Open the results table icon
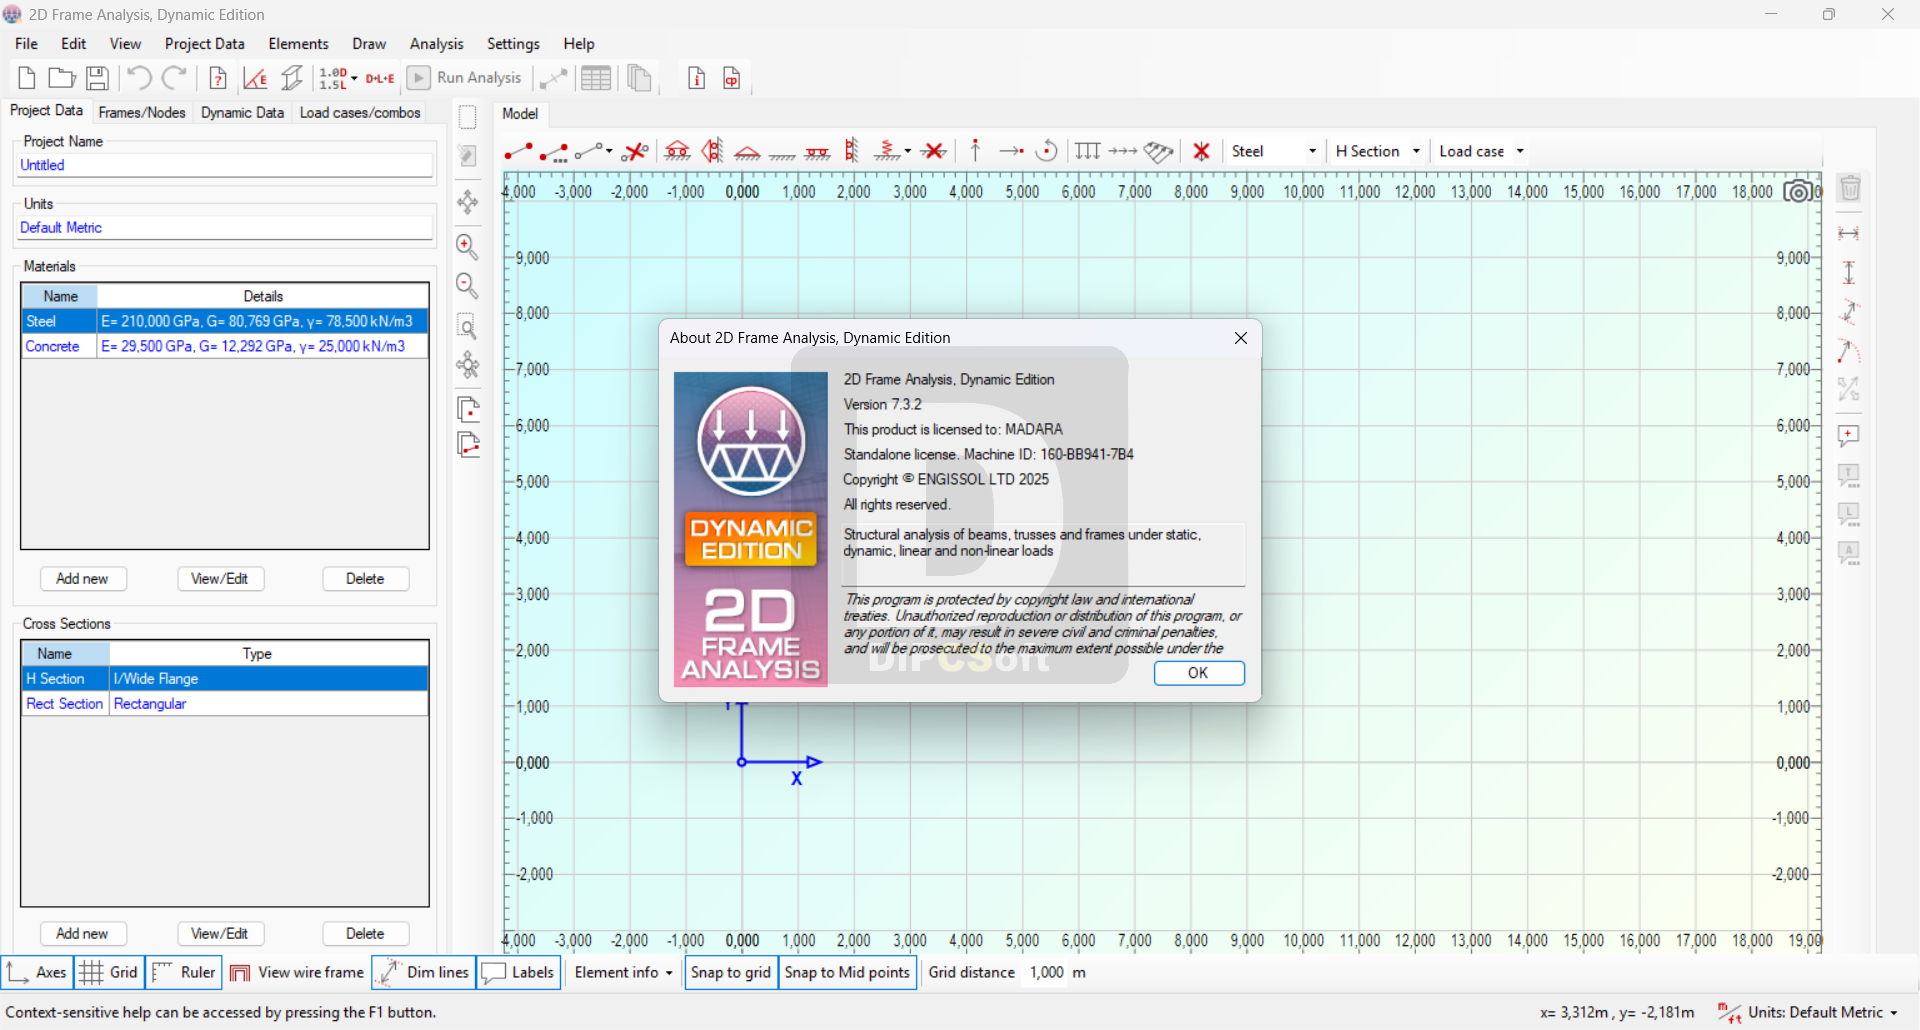Image resolution: width=1920 pixels, height=1030 pixels. coord(596,78)
